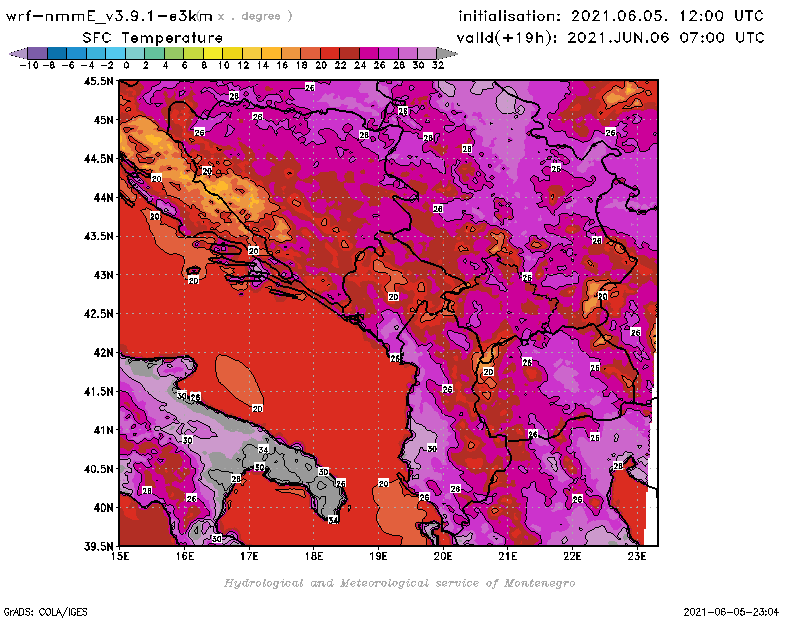Screen dimensions: 800x618
Task: Click the '45.5N' latitude axis label
Action: (98, 81)
